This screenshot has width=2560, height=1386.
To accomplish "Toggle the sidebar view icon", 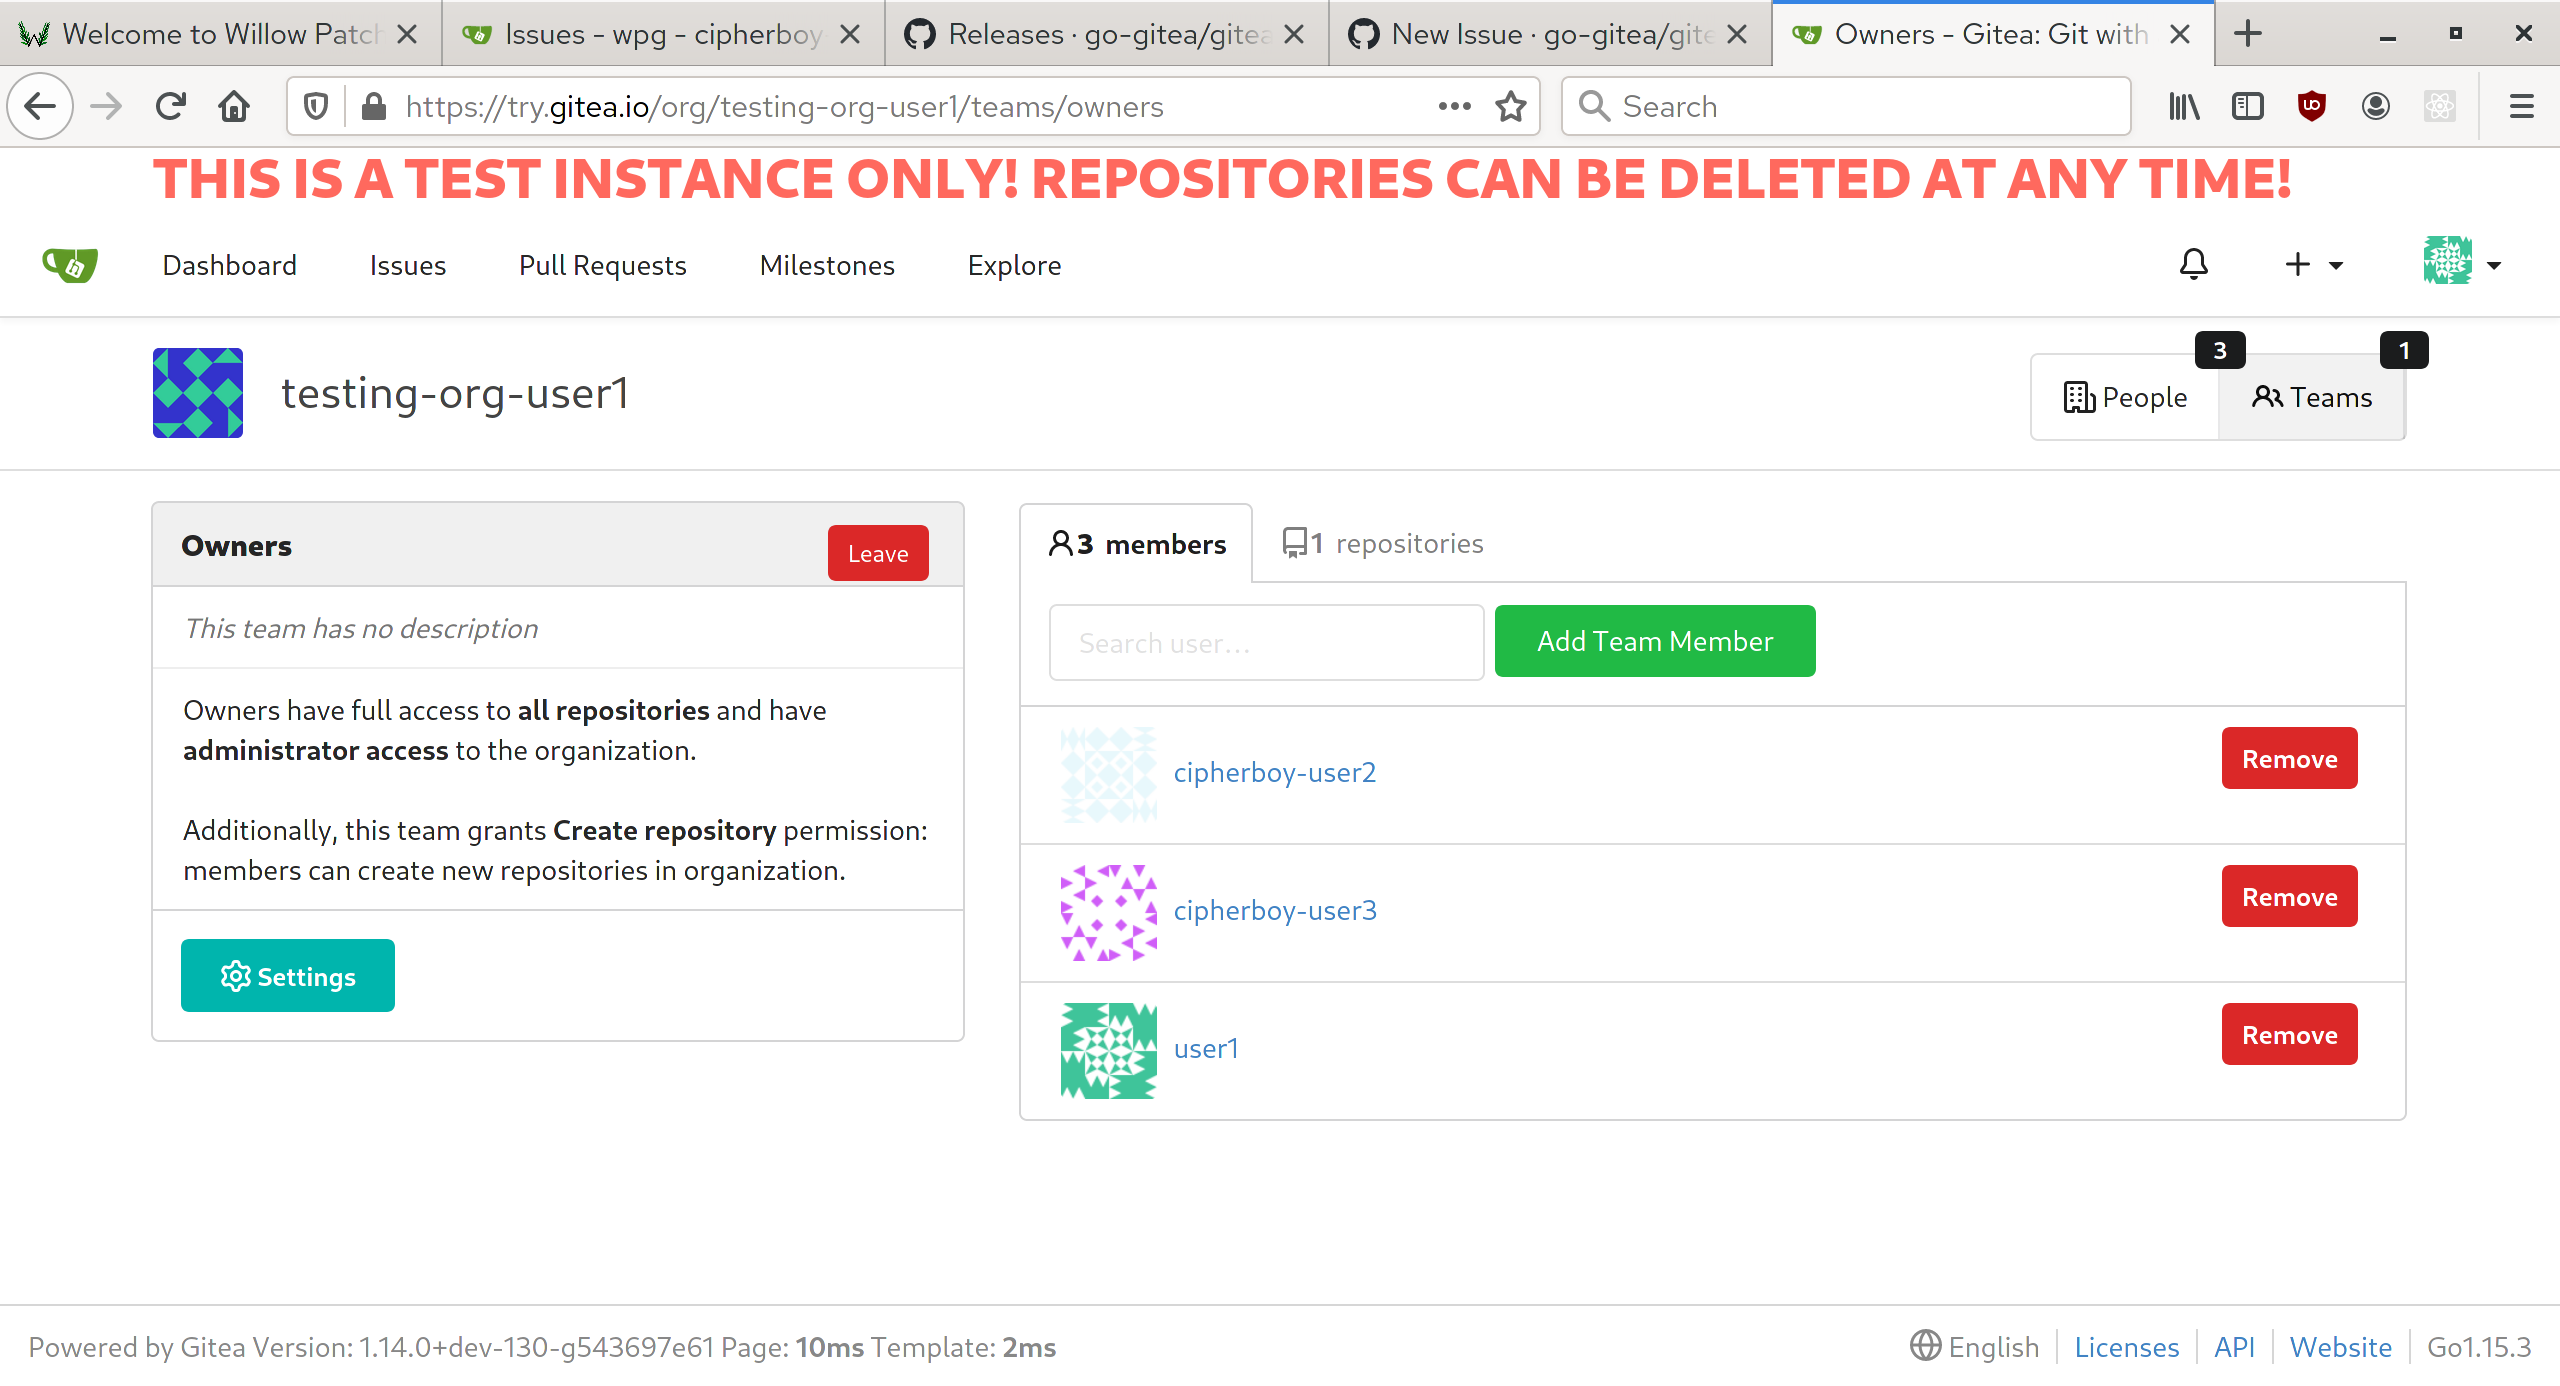I will point(2247,106).
